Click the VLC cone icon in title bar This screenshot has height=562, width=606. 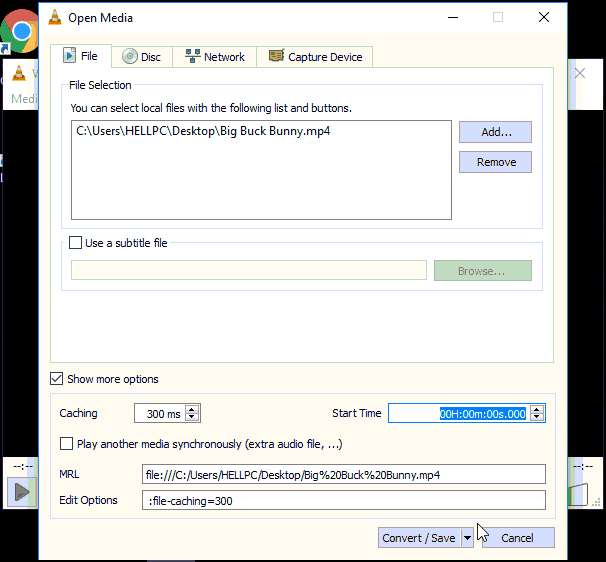point(55,17)
